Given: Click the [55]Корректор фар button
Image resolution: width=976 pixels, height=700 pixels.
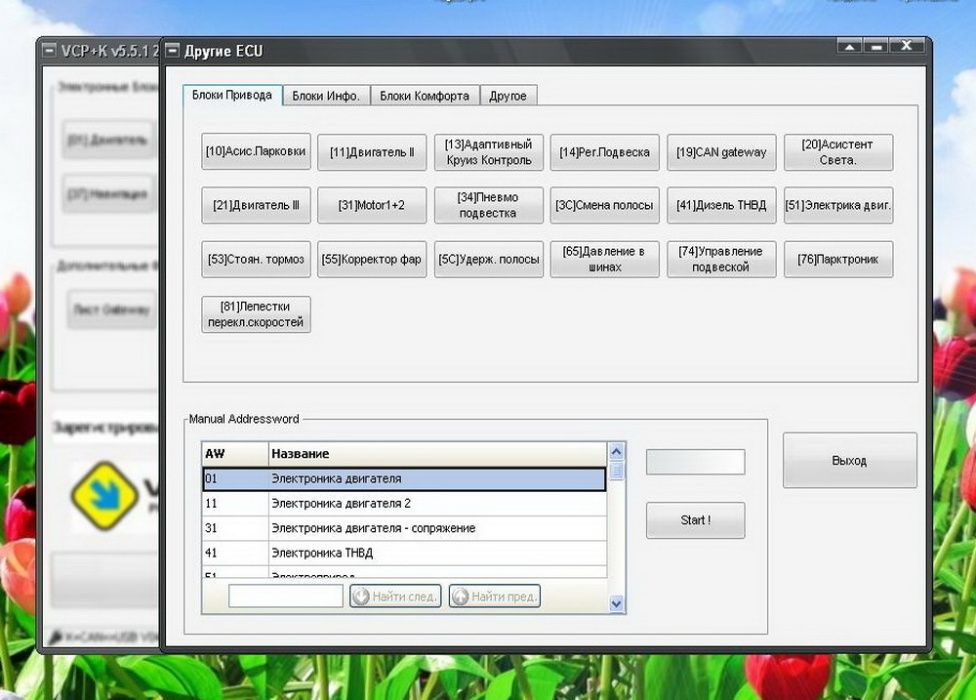Looking at the screenshot, I should [x=372, y=259].
